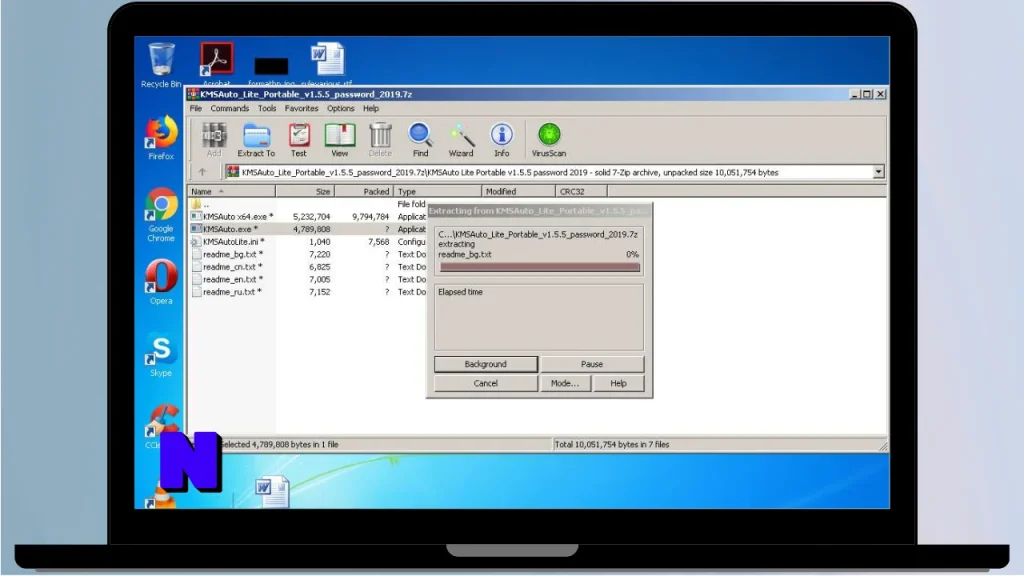Select readme_en.txt file row
1024x576 pixels.
point(307,279)
